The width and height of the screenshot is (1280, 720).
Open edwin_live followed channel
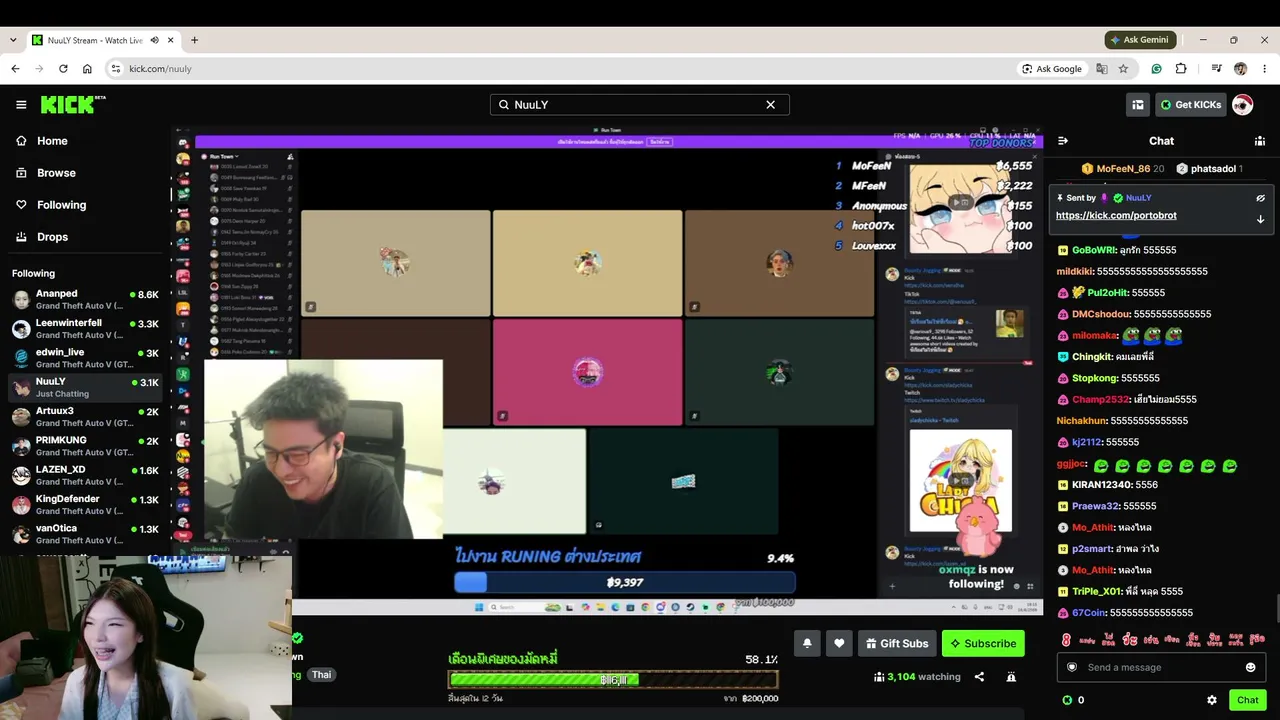[x=85, y=358]
